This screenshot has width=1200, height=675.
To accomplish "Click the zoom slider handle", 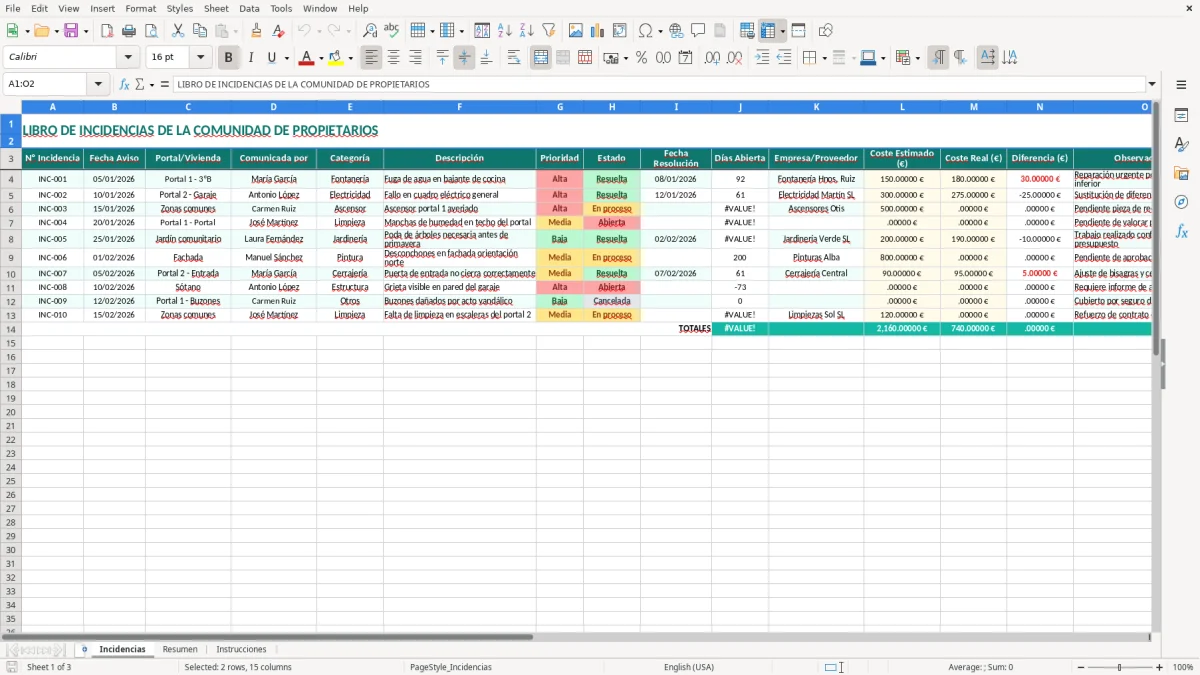I will (1120, 667).
